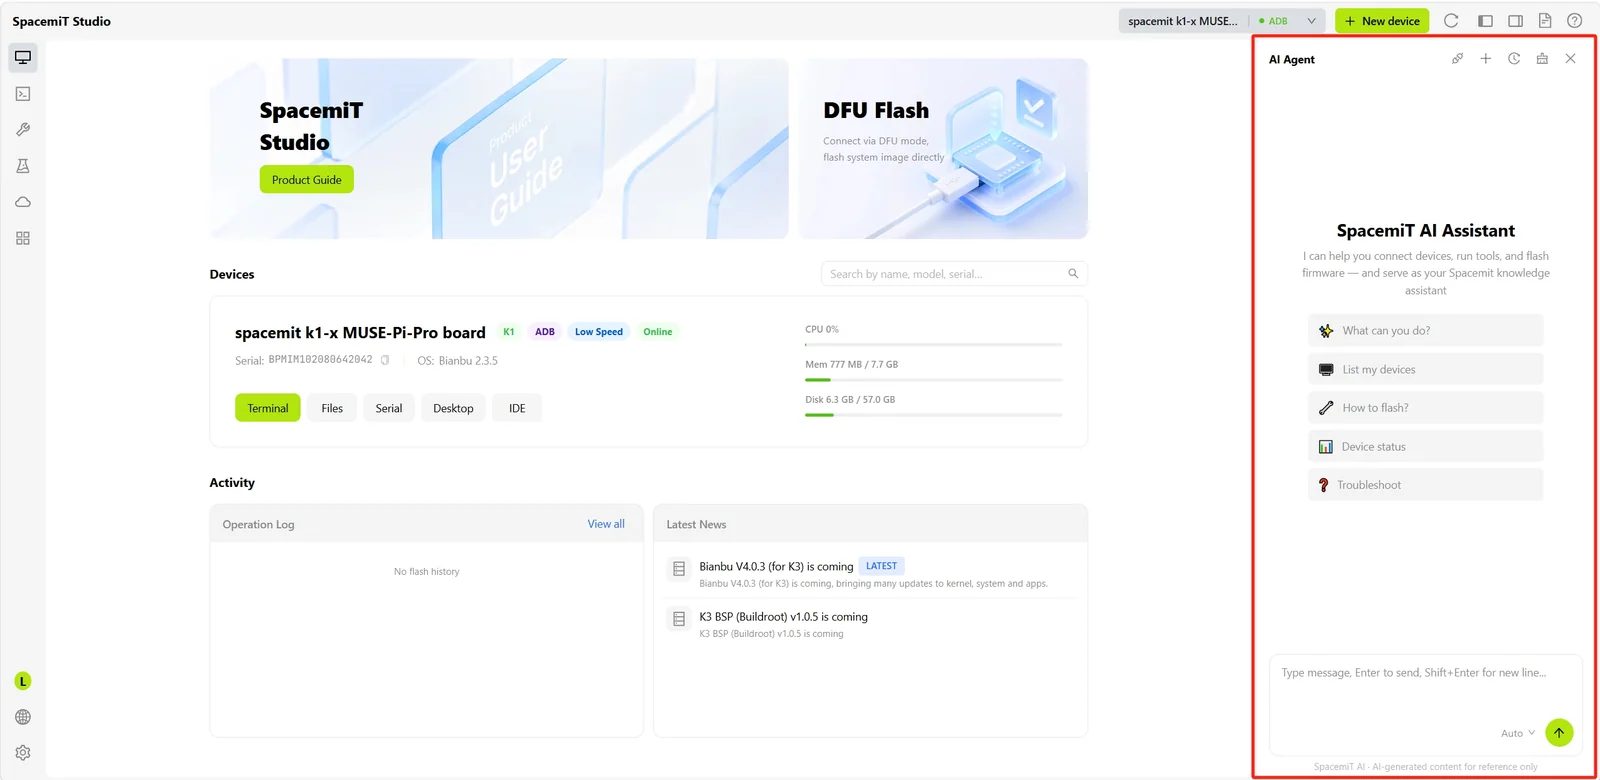Open the terminal icon in left sidebar

pyautogui.click(x=23, y=94)
